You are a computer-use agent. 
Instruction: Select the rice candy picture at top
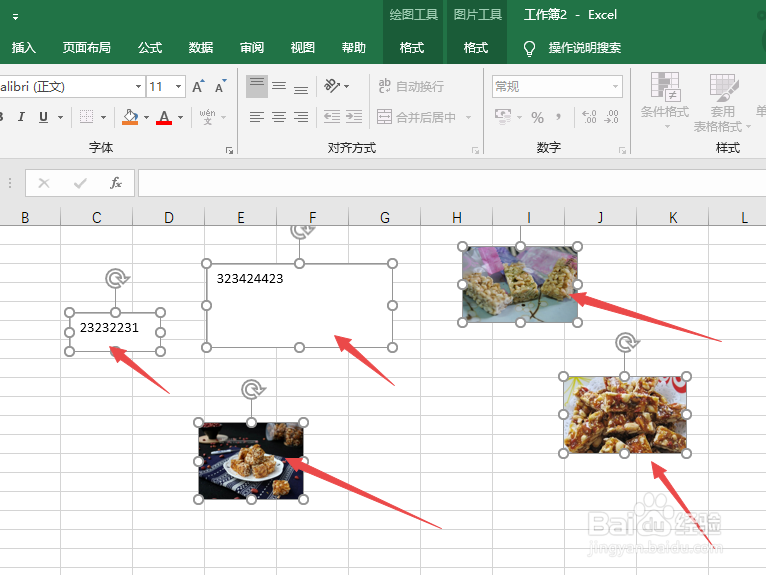tap(520, 284)
